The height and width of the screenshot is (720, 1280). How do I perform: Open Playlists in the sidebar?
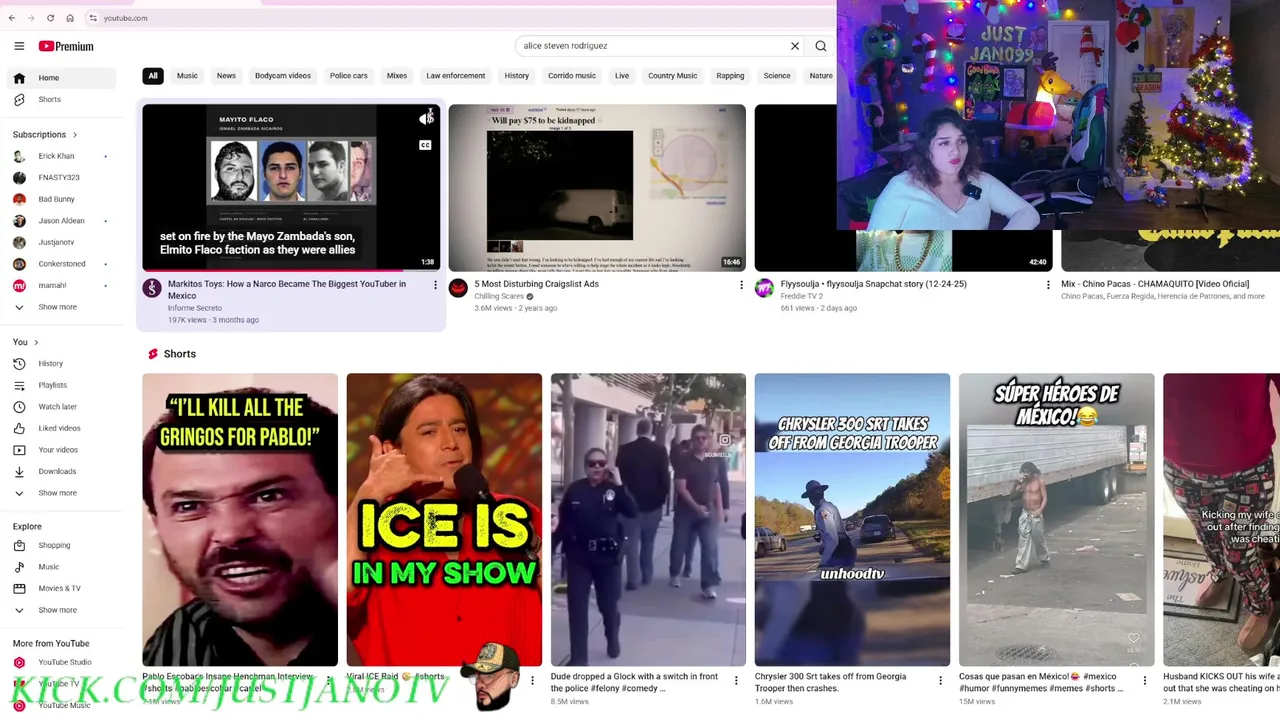click(x=63, y=385)
